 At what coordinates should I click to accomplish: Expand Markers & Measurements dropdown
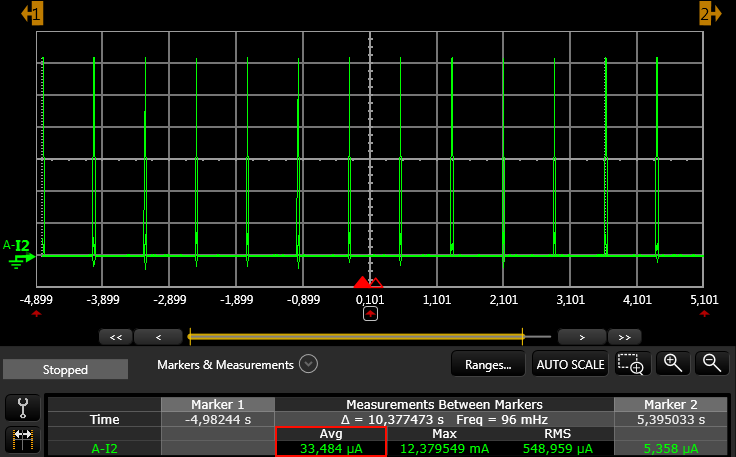click(308, 364)
